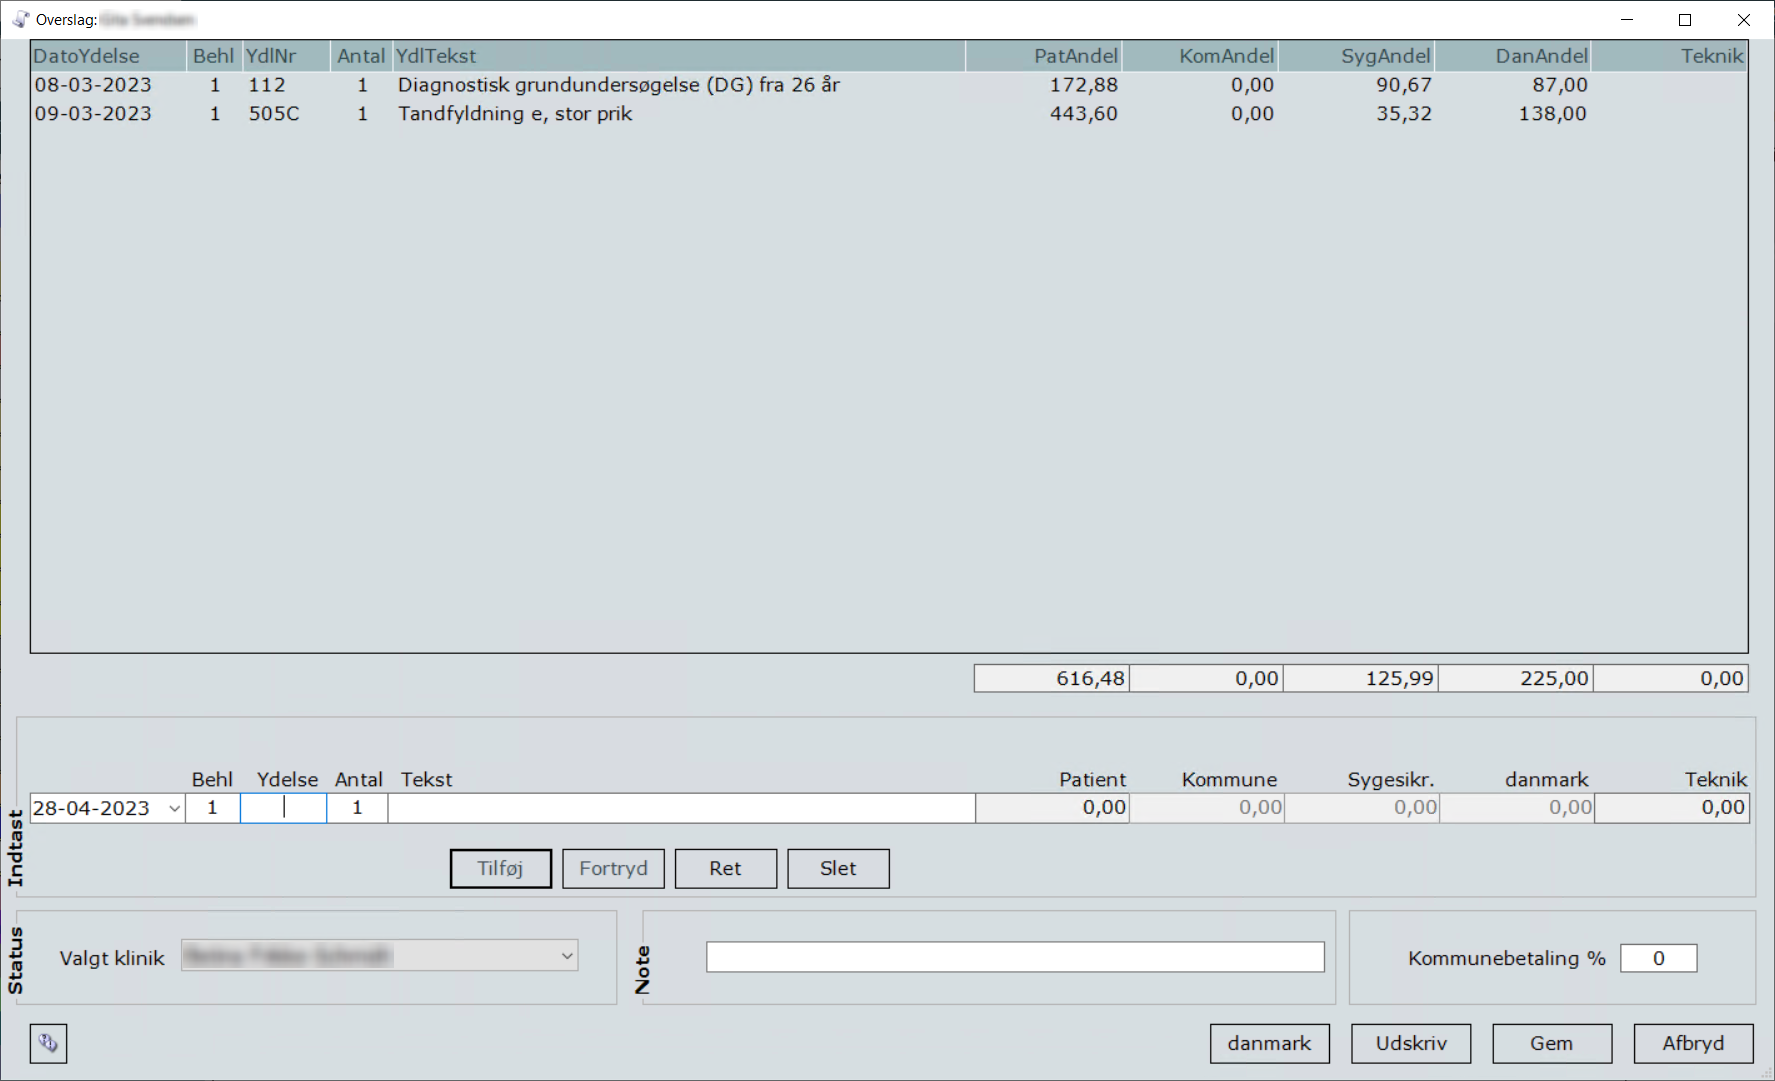The width and height of the screenshot is (1775, 1081).
Task: Click the Teknik column header
Action: (x=1669, y=56)
